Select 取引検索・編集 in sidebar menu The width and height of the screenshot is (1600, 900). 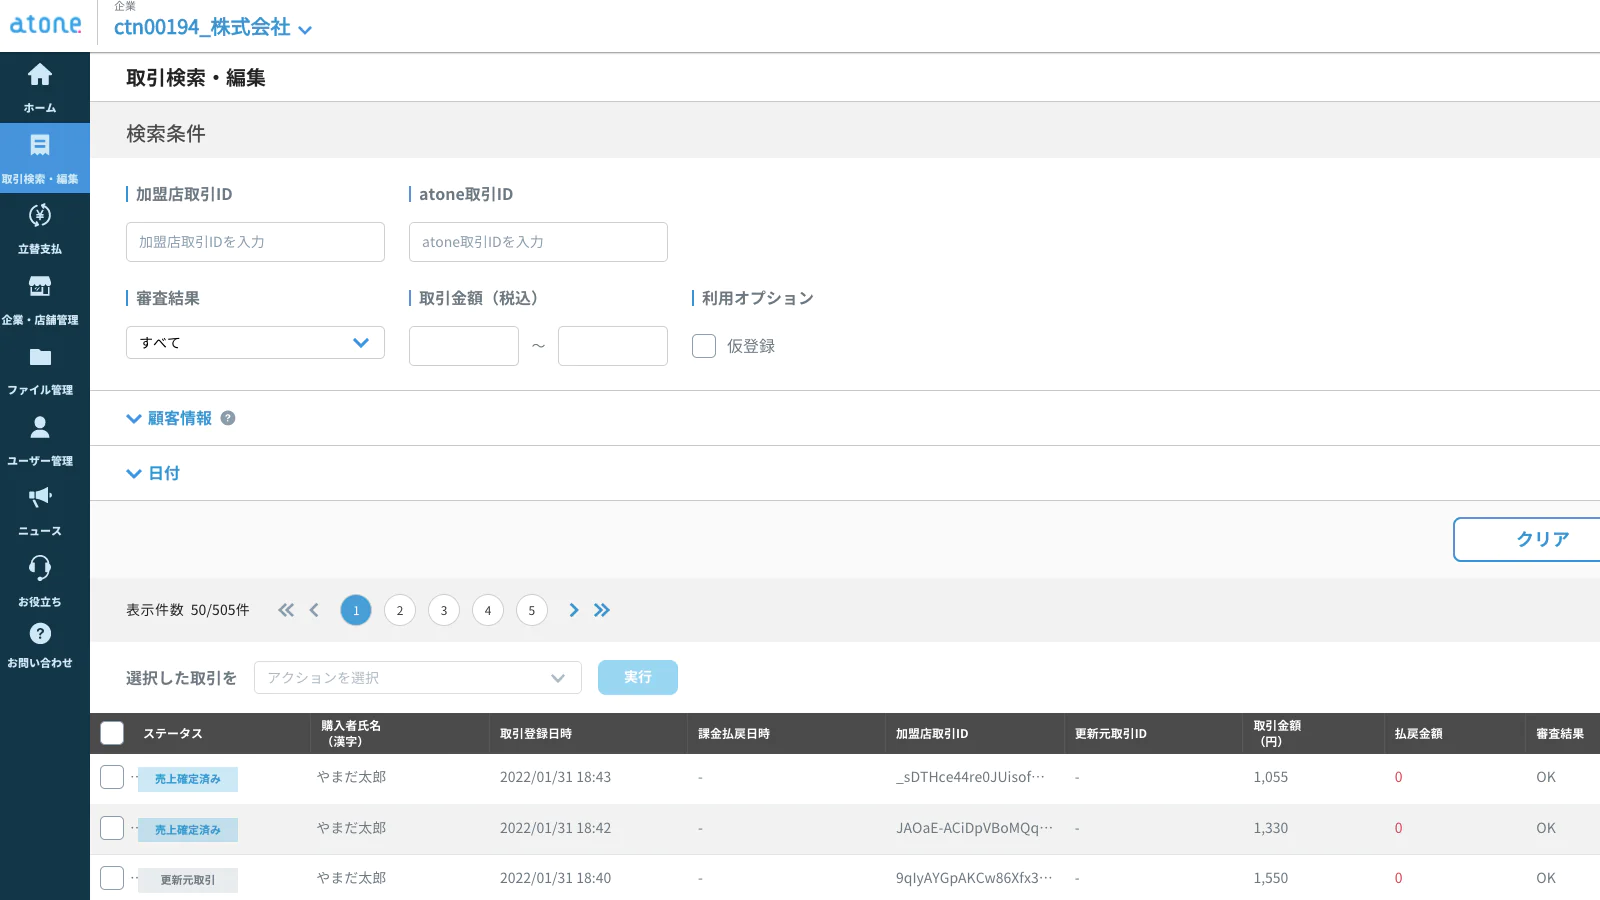(40, 158)
